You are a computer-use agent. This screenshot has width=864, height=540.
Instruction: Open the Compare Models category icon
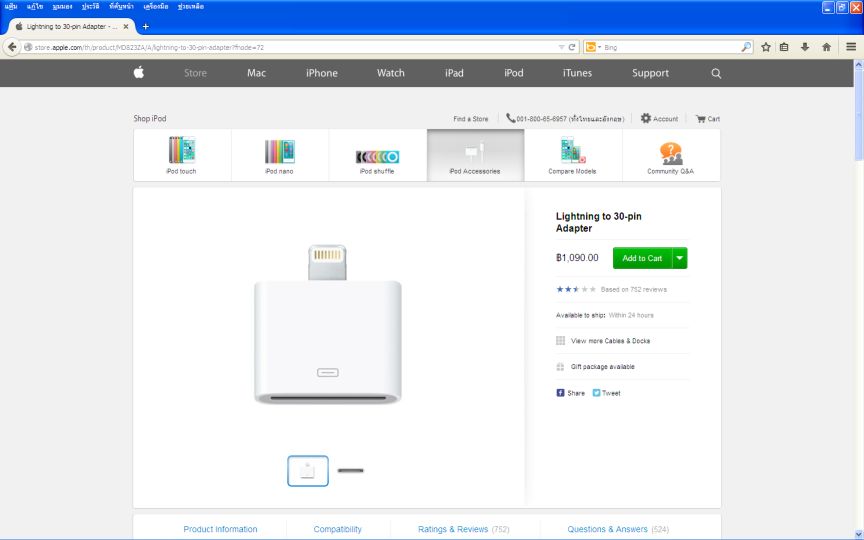coord(573,150)
